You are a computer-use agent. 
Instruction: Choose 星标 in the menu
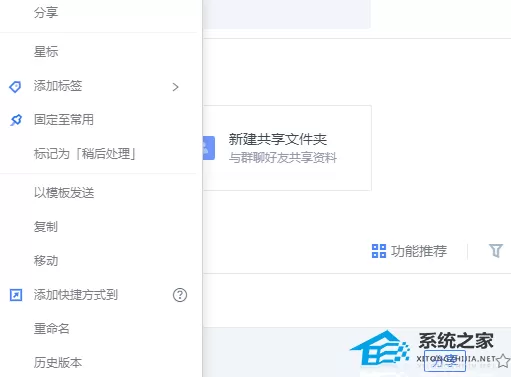(46, 52)
